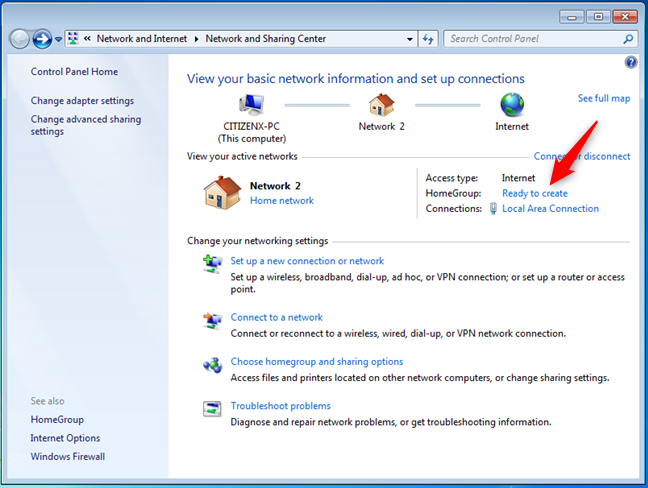
Task: Click the Set up a new connection icon
Action: click(212, 264)
